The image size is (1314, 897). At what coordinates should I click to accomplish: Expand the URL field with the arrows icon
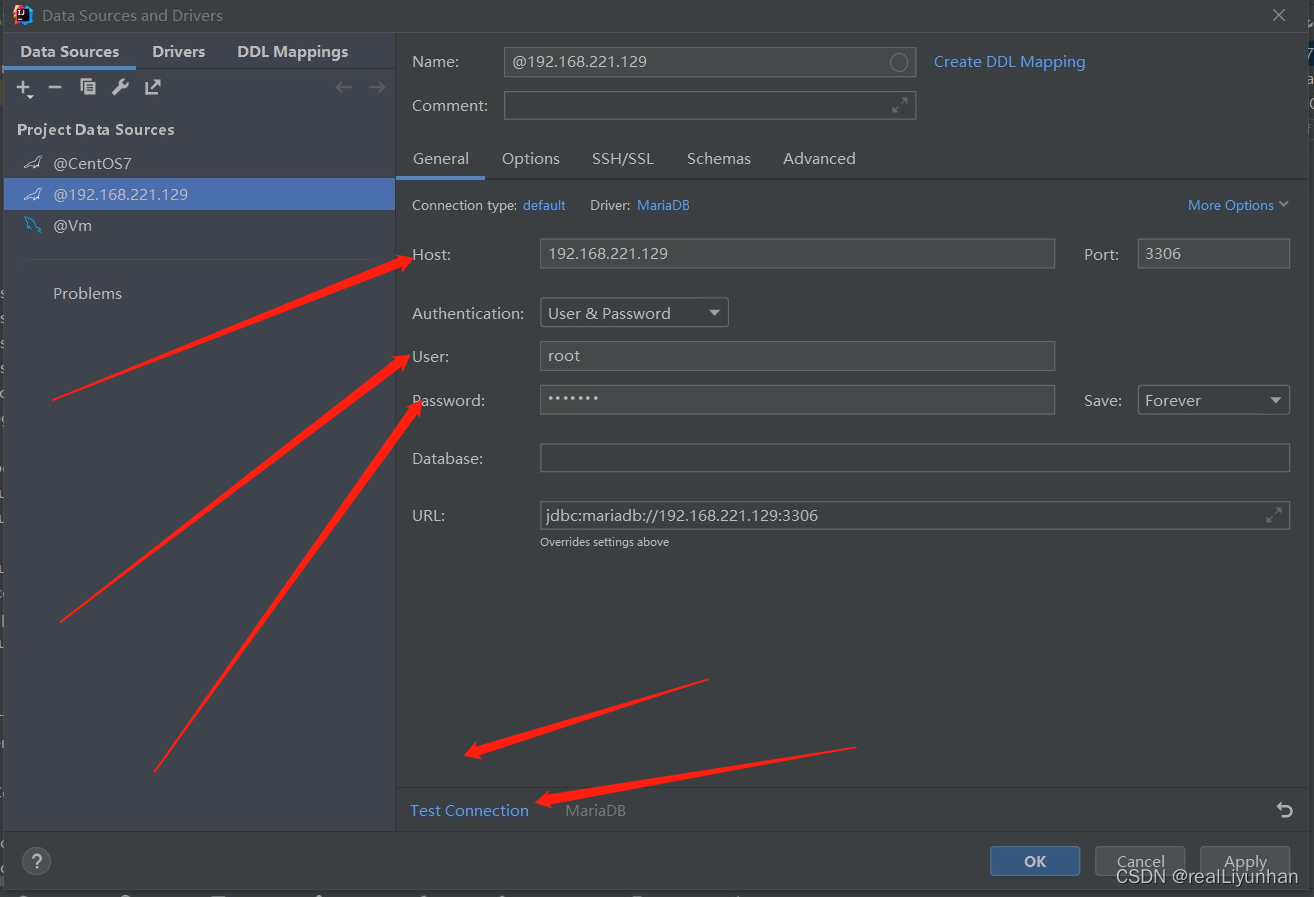[1274, 516]
